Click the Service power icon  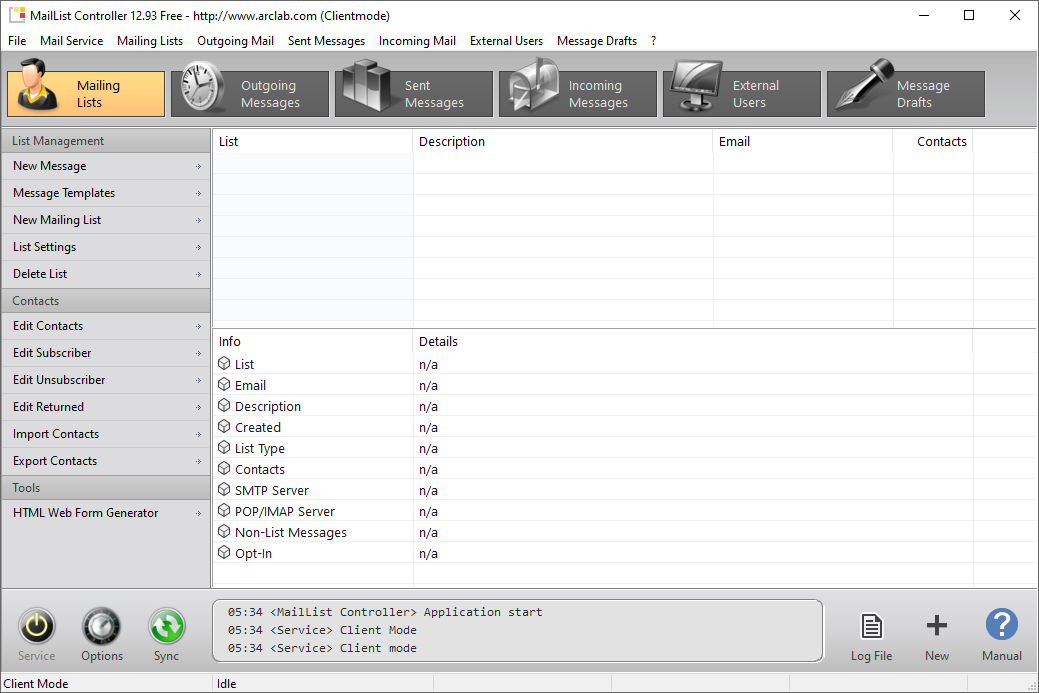(36, 626)
